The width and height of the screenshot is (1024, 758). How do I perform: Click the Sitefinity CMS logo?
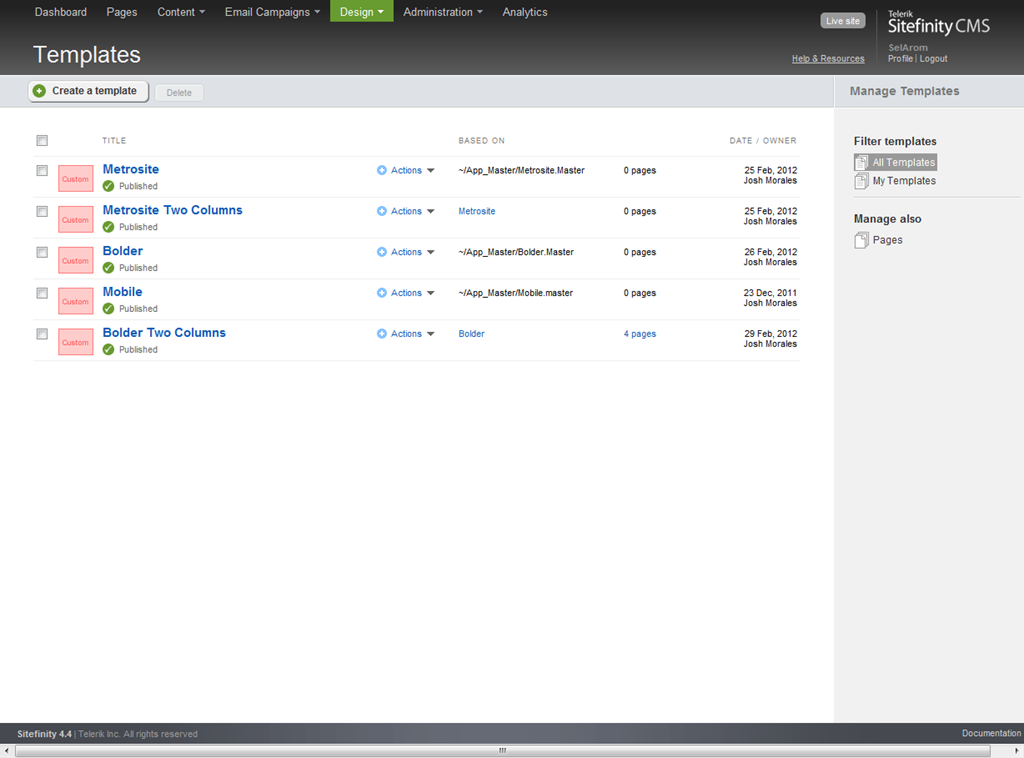pos(938,24)
